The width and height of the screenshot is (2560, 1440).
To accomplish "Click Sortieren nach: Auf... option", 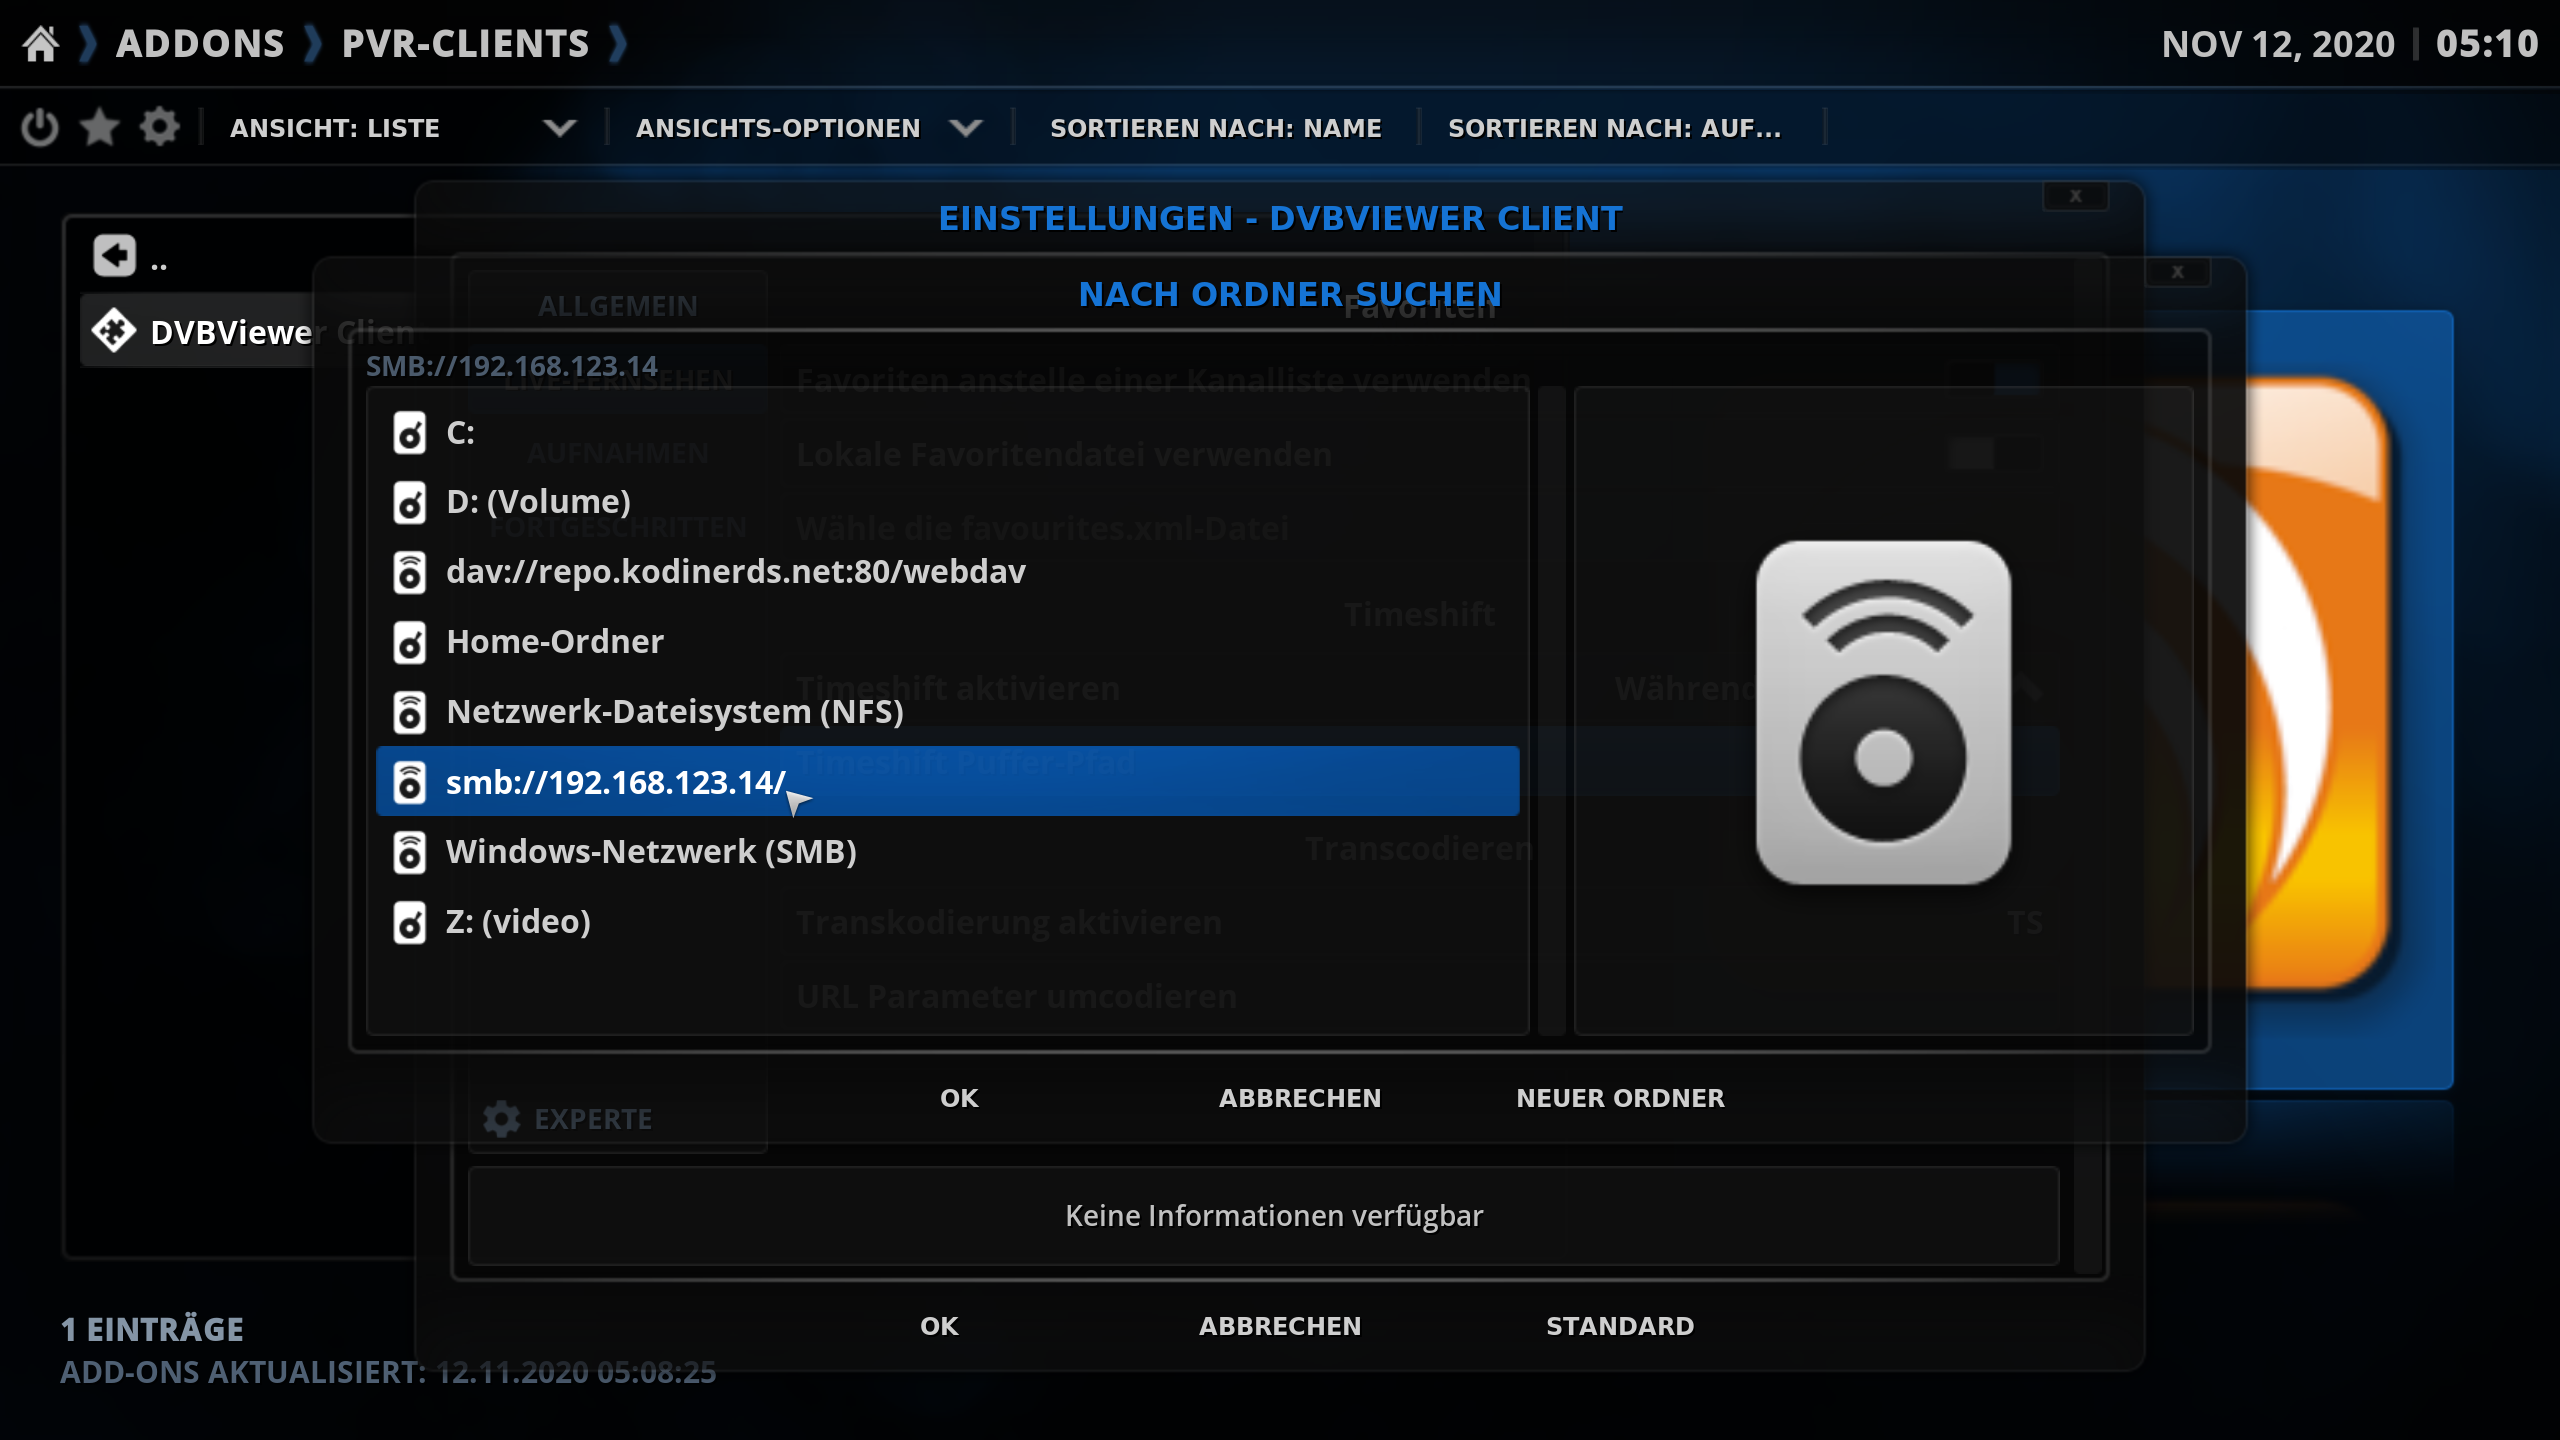I will pos(1615,128).
